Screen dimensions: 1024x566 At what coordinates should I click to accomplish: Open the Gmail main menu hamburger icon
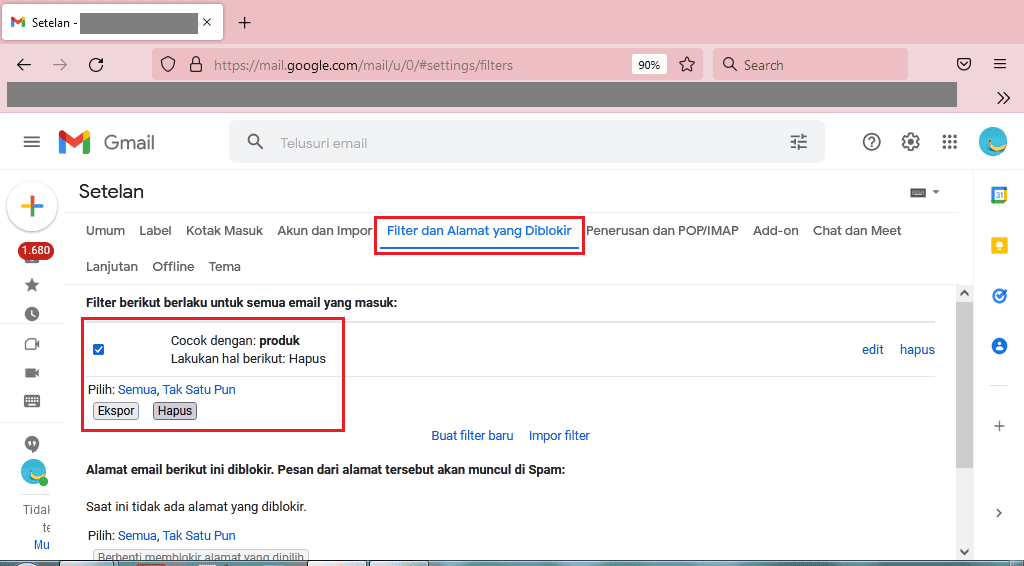(31, 142)
